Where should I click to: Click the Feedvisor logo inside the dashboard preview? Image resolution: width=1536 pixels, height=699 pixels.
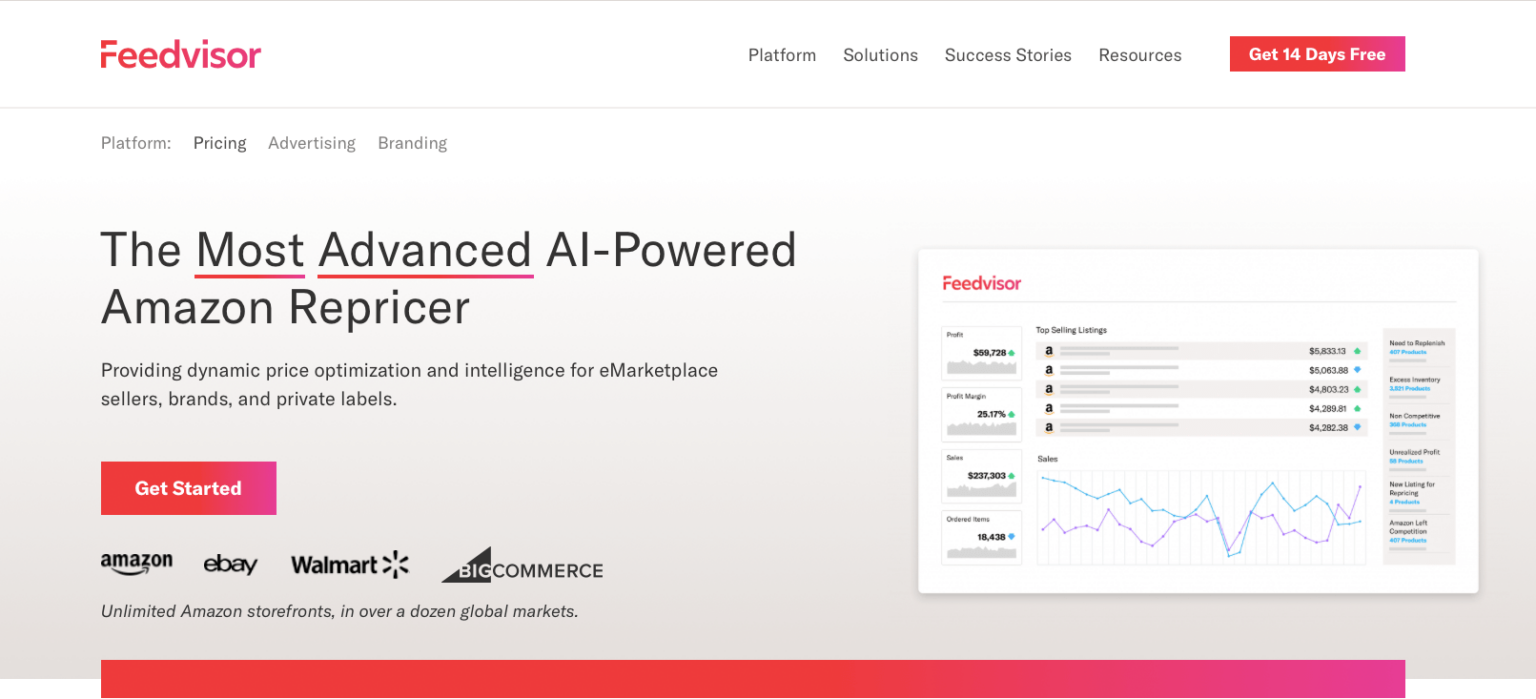(x=981, y=283)
